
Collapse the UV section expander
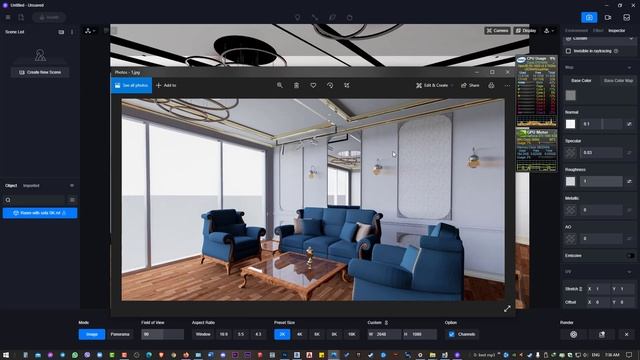629,272
